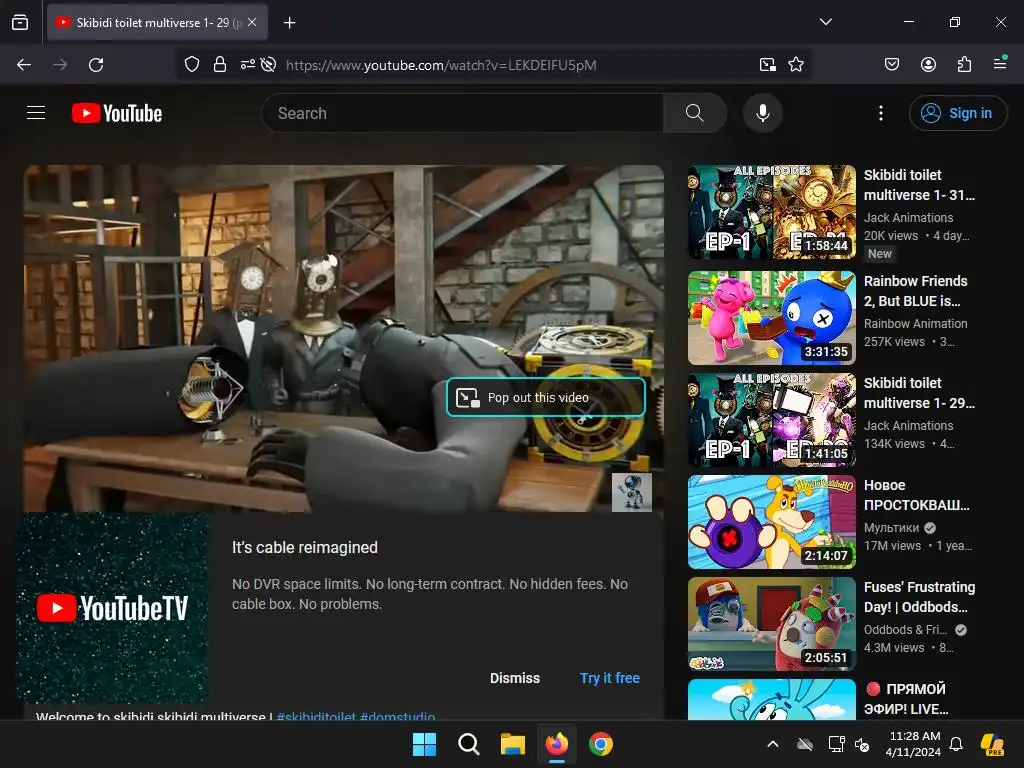
Task: Open Skibidi toilet multiverse 1-29 sidebar thumbnail
Action: click(771, 420)
